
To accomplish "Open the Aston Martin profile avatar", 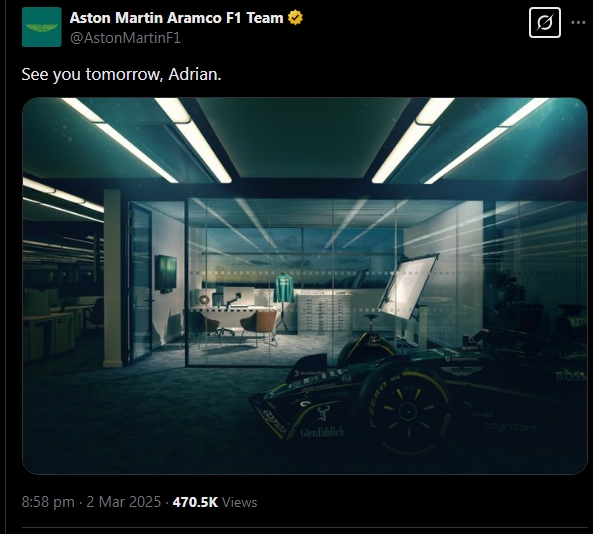I will coord(42,27).
